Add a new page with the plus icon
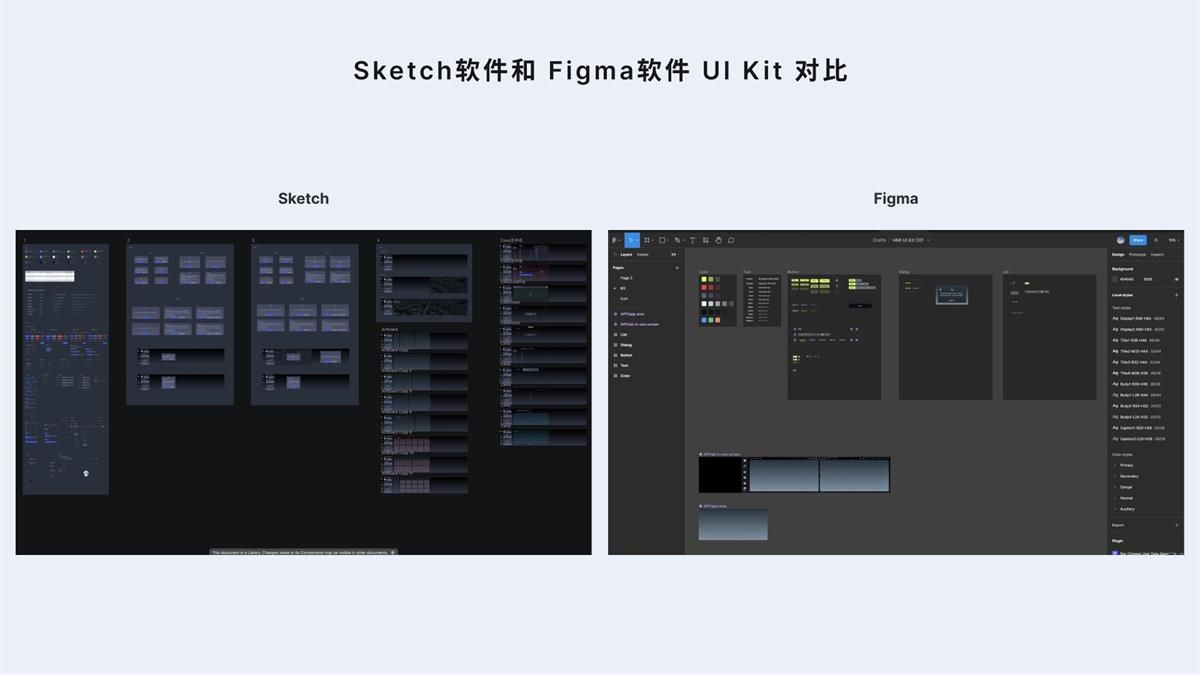 click(x=677, y=268)
